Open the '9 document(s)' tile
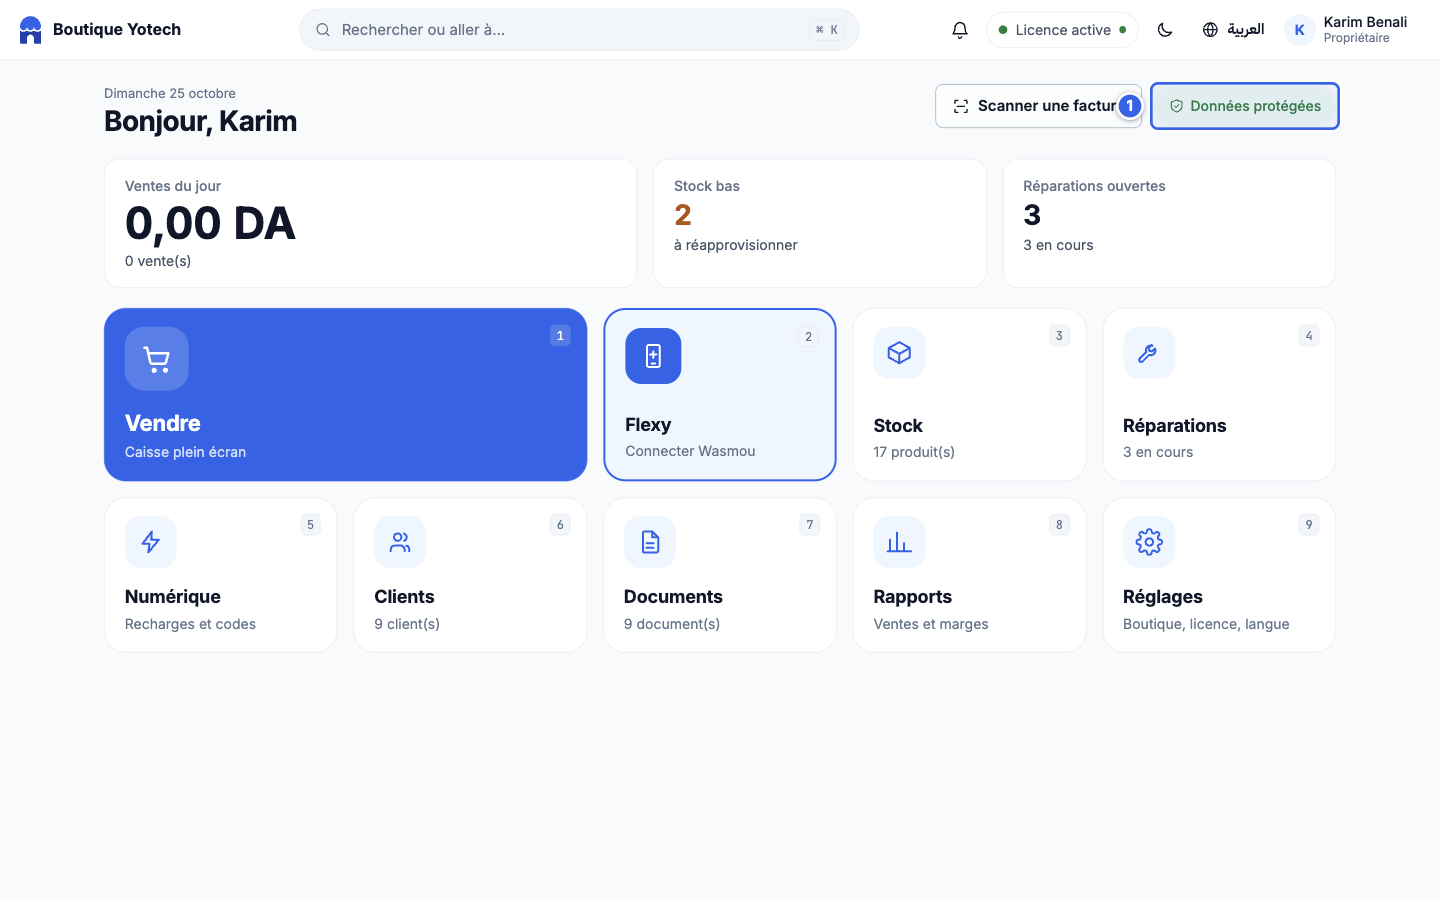The image size is (1440, 900). 720,575
